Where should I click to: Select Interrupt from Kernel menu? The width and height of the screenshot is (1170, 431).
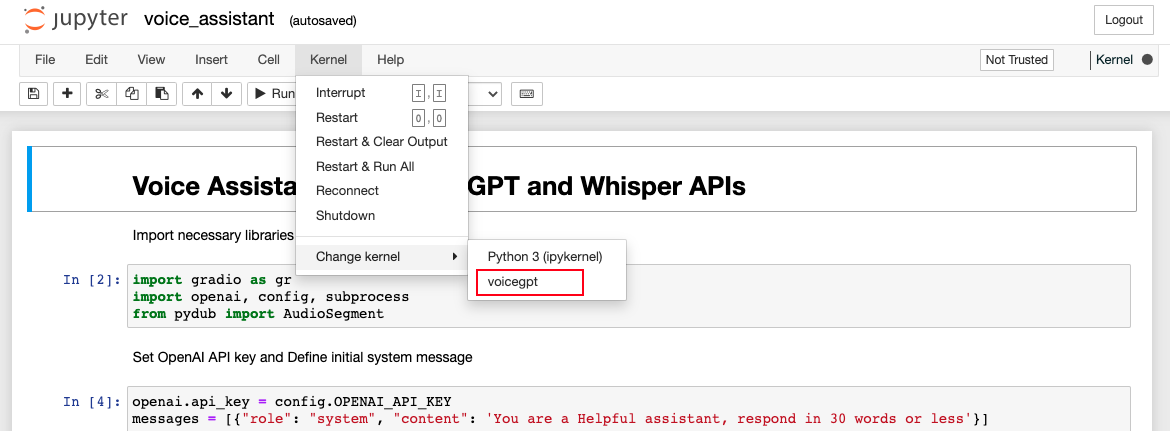[x=382, y=93]
